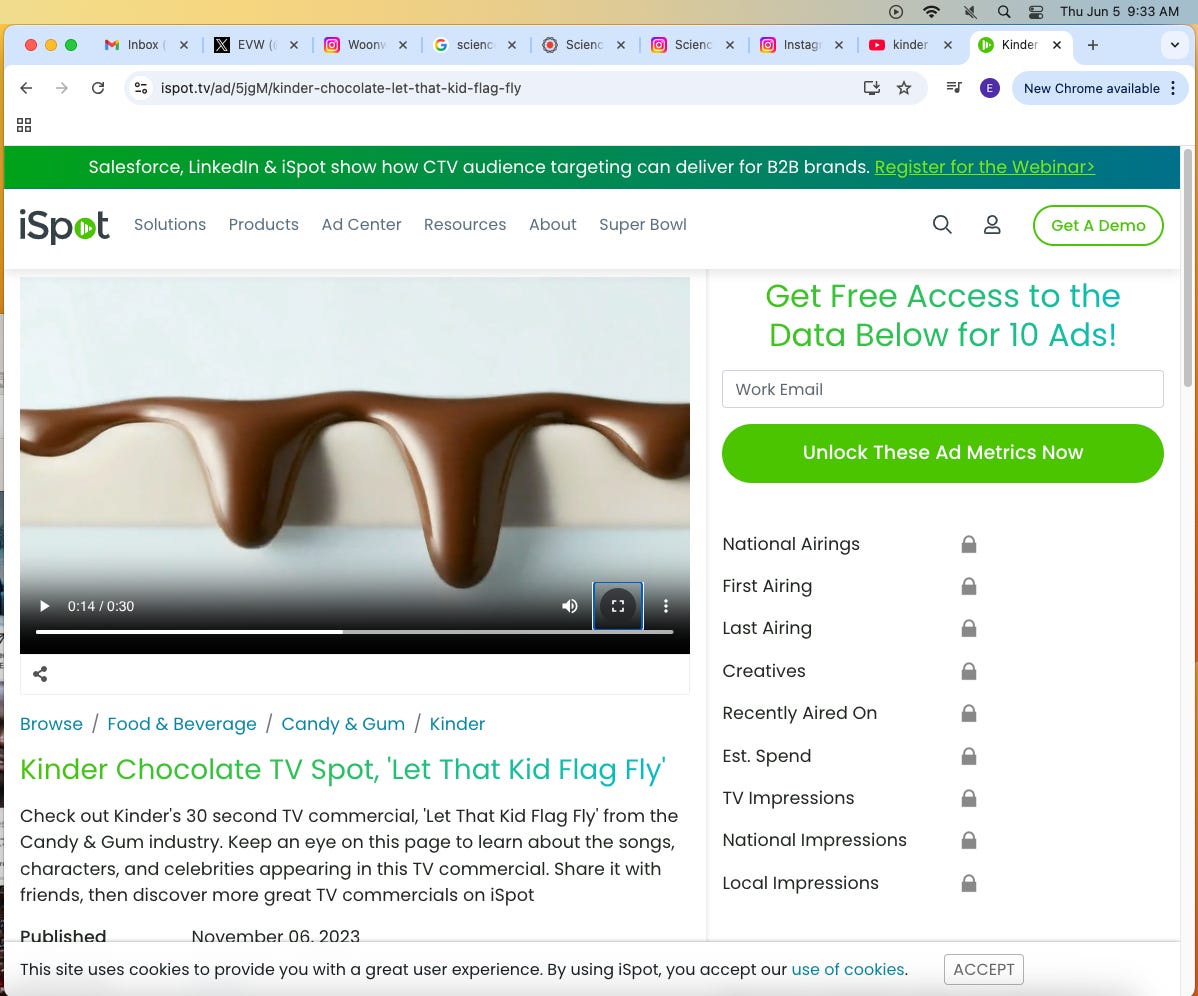The width and height of the screenshot is (1198, 996).
Task: Open the Chrome profile E avatar
Action: pos(989,88)
